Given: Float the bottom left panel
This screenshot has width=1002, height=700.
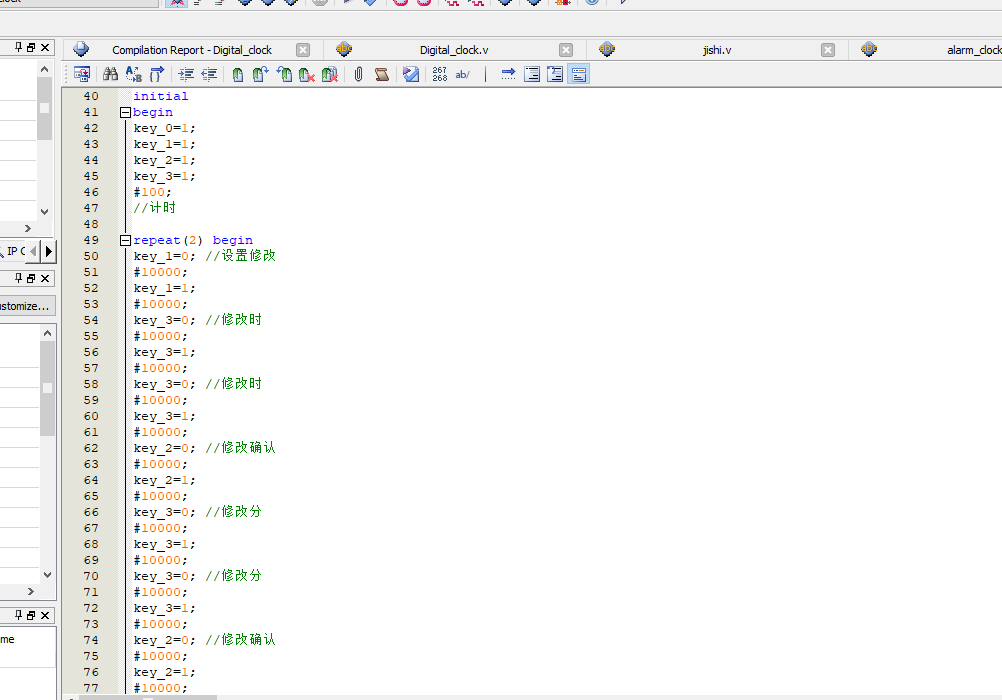Looking at the screenshot, I should (x=31, y=615).
